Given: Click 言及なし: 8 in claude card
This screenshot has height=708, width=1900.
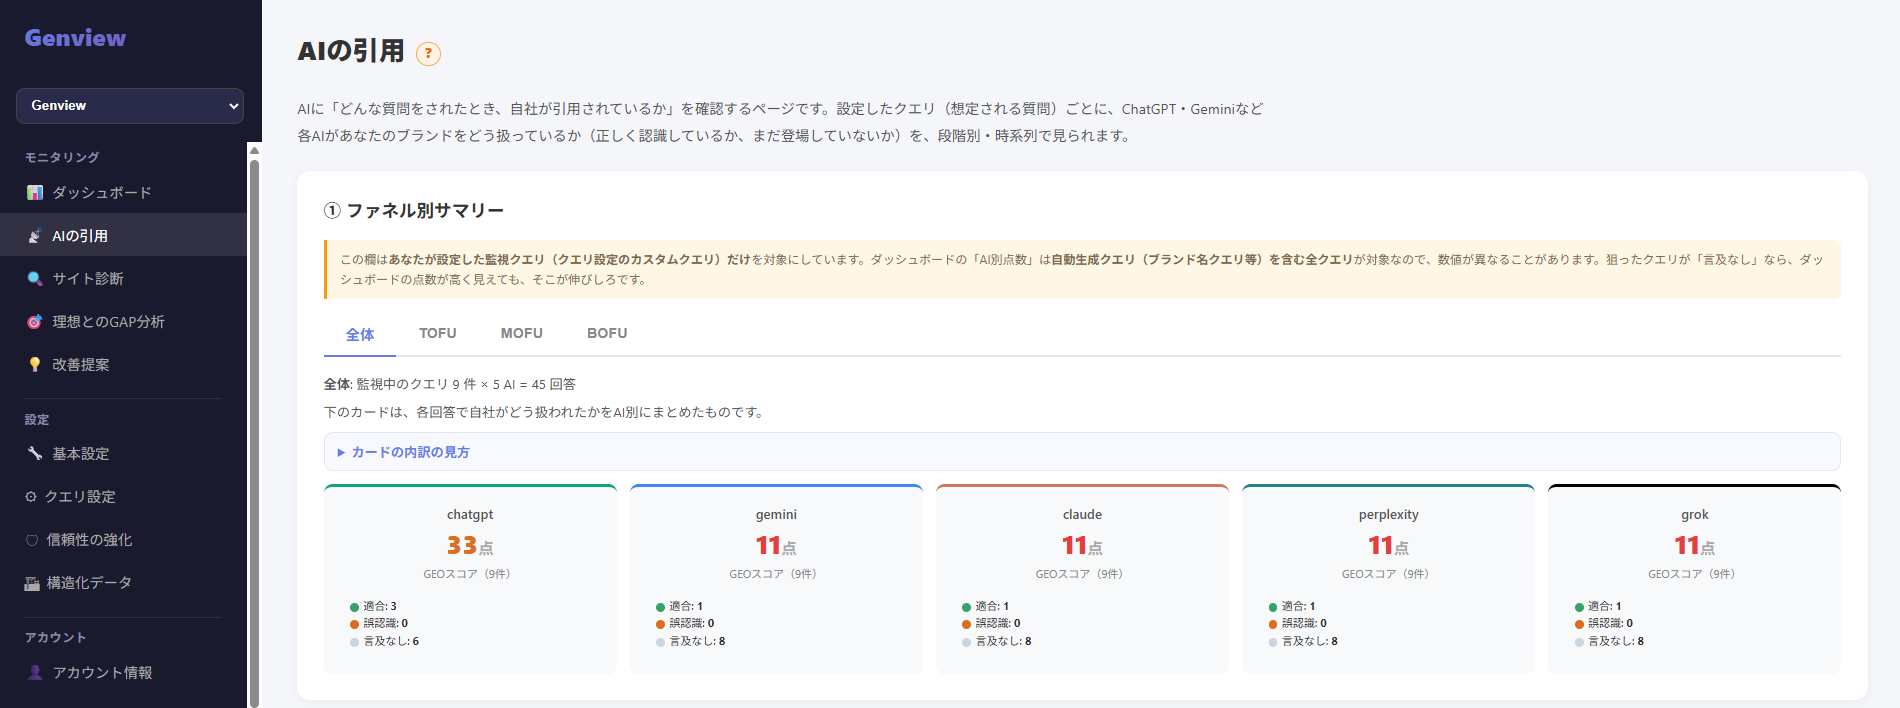Looking at the screenshot, I should coord(997,641).
